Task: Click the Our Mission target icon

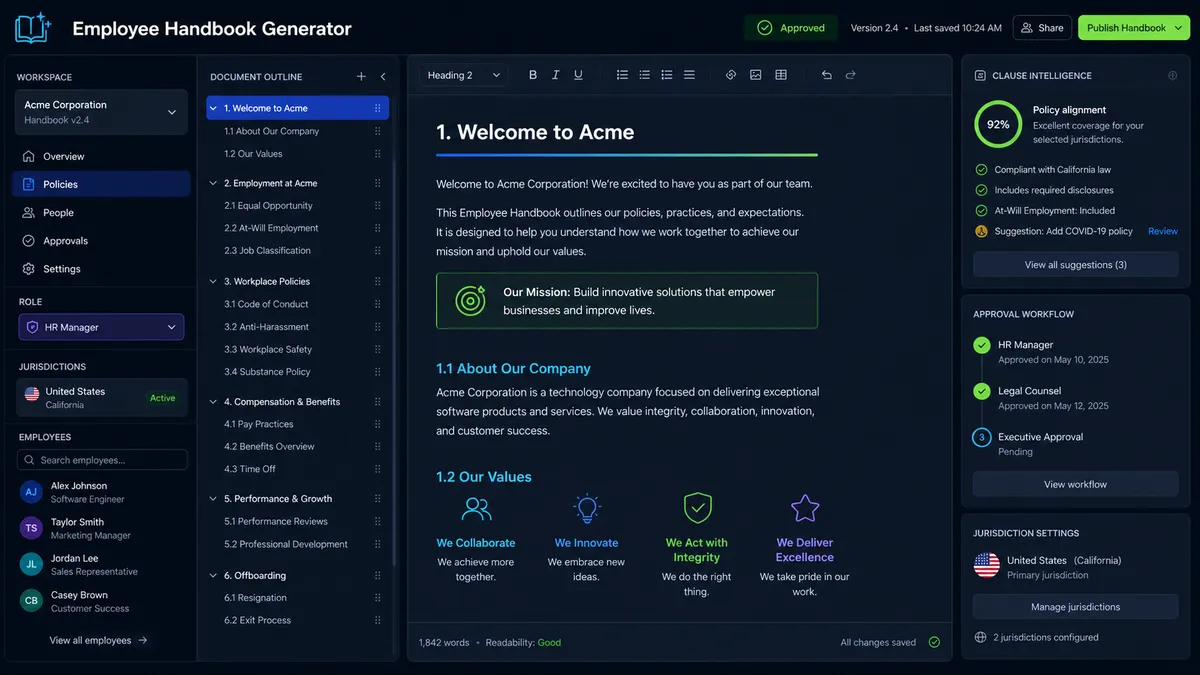Action: pyautogui.click(x=470, y=300)
